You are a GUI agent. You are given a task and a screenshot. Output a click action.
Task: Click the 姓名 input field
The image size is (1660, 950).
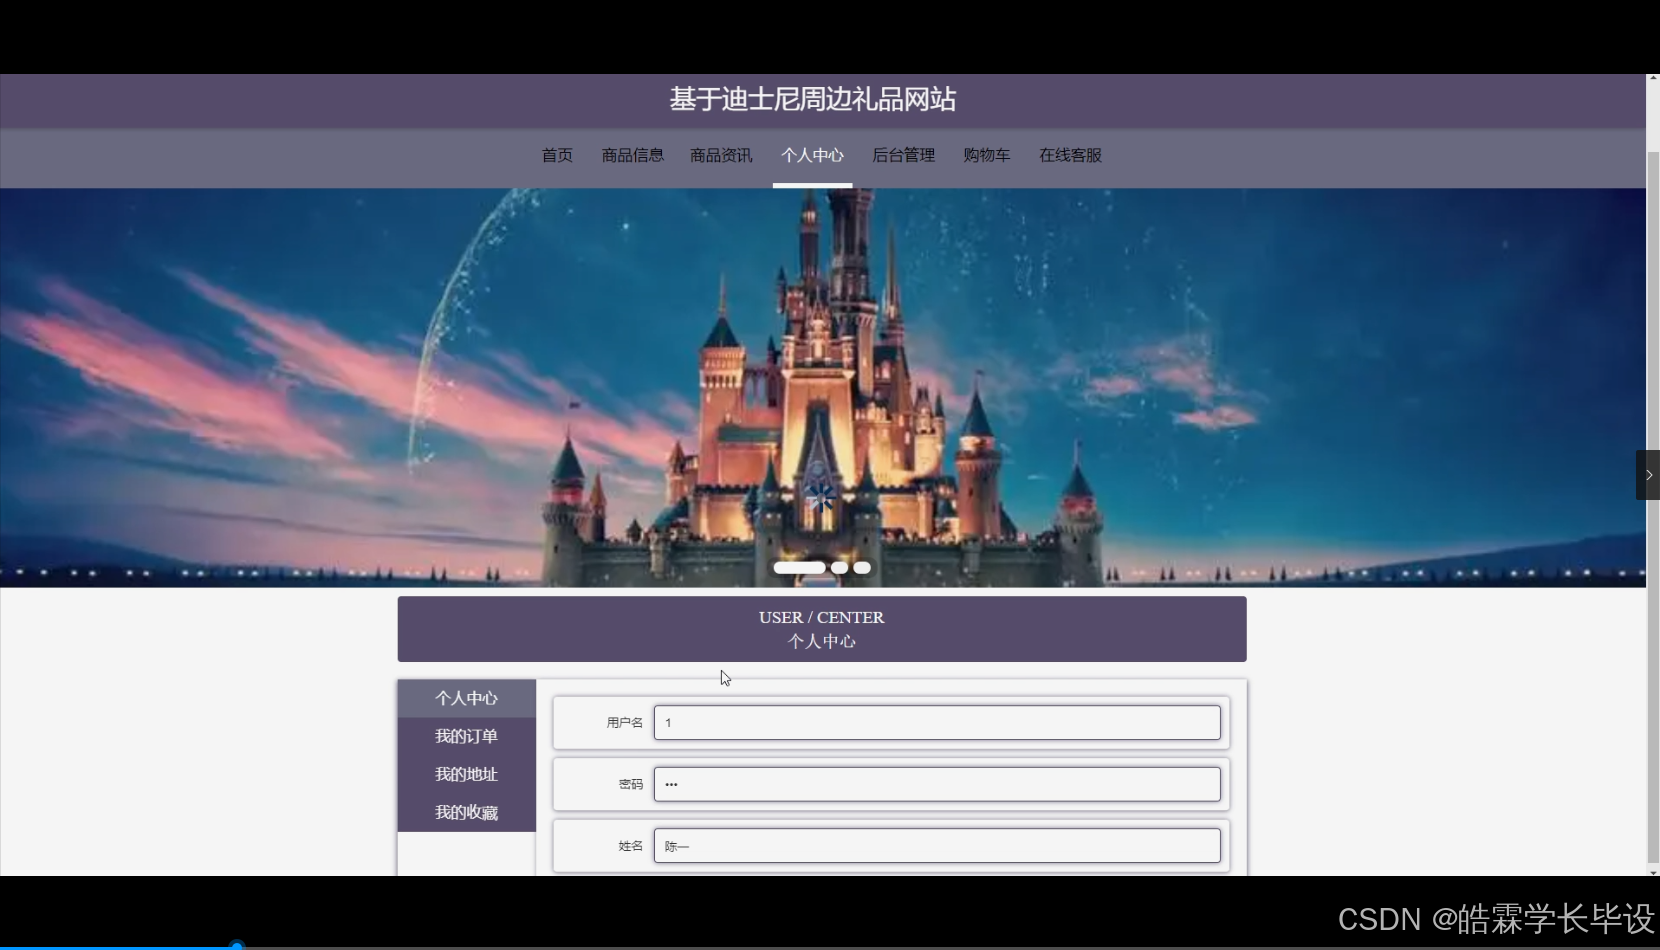(937, 846)
